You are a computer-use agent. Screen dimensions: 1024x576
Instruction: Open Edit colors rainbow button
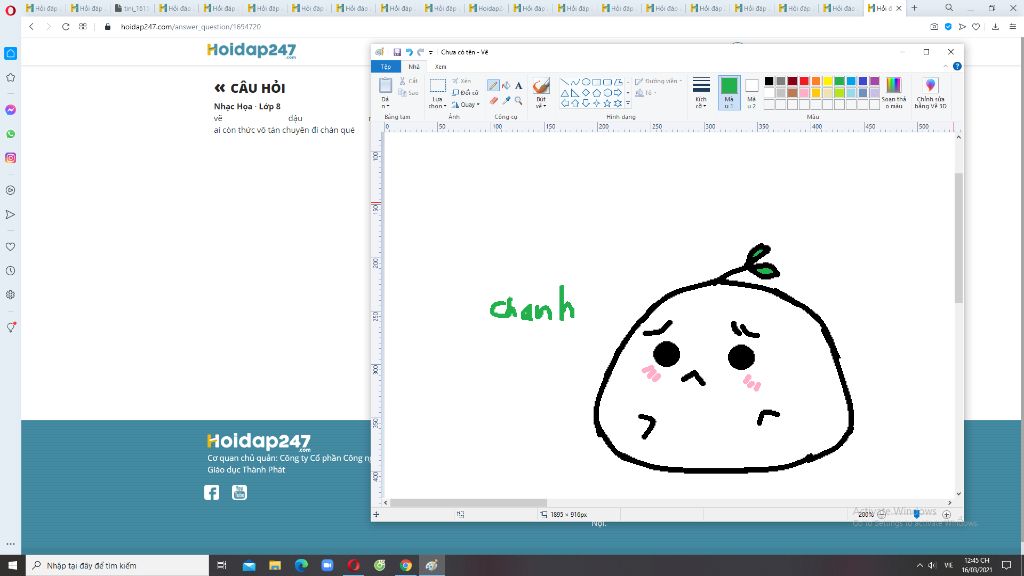pos(893,92)
